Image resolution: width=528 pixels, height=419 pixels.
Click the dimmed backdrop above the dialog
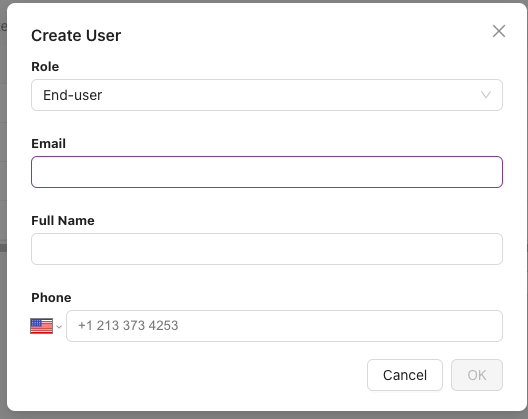[264, 1]
